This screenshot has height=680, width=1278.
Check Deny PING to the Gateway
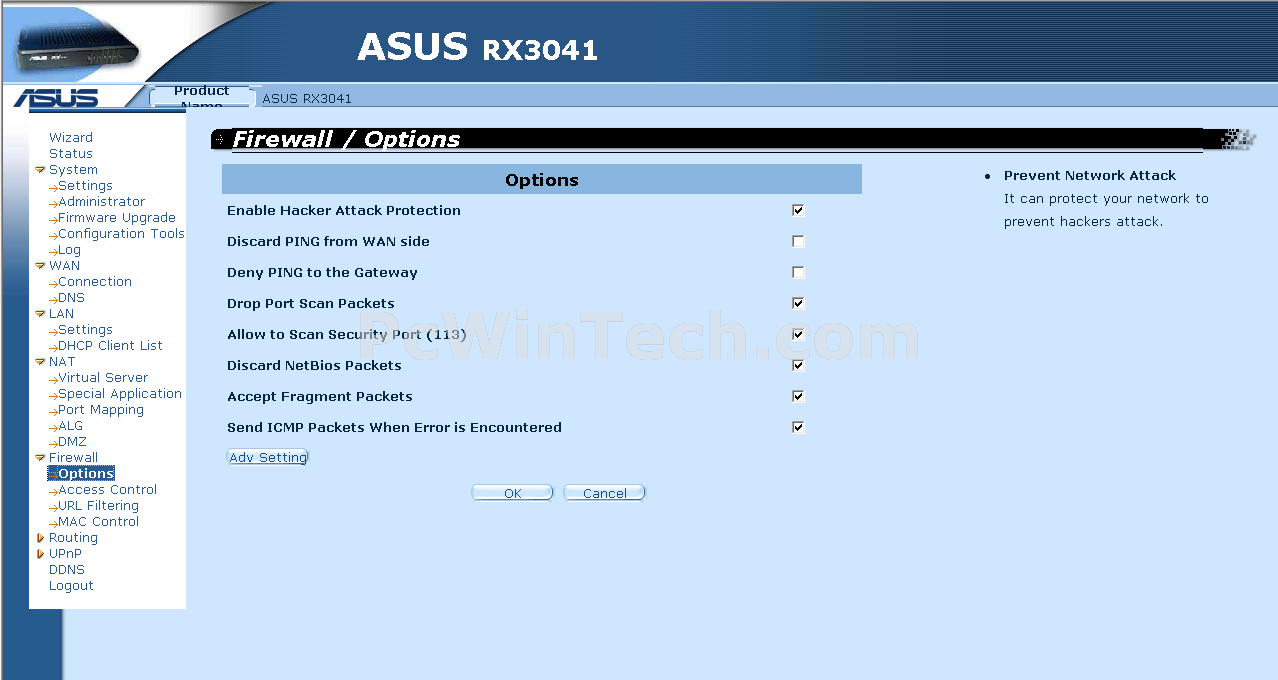[x=798, y=272]
